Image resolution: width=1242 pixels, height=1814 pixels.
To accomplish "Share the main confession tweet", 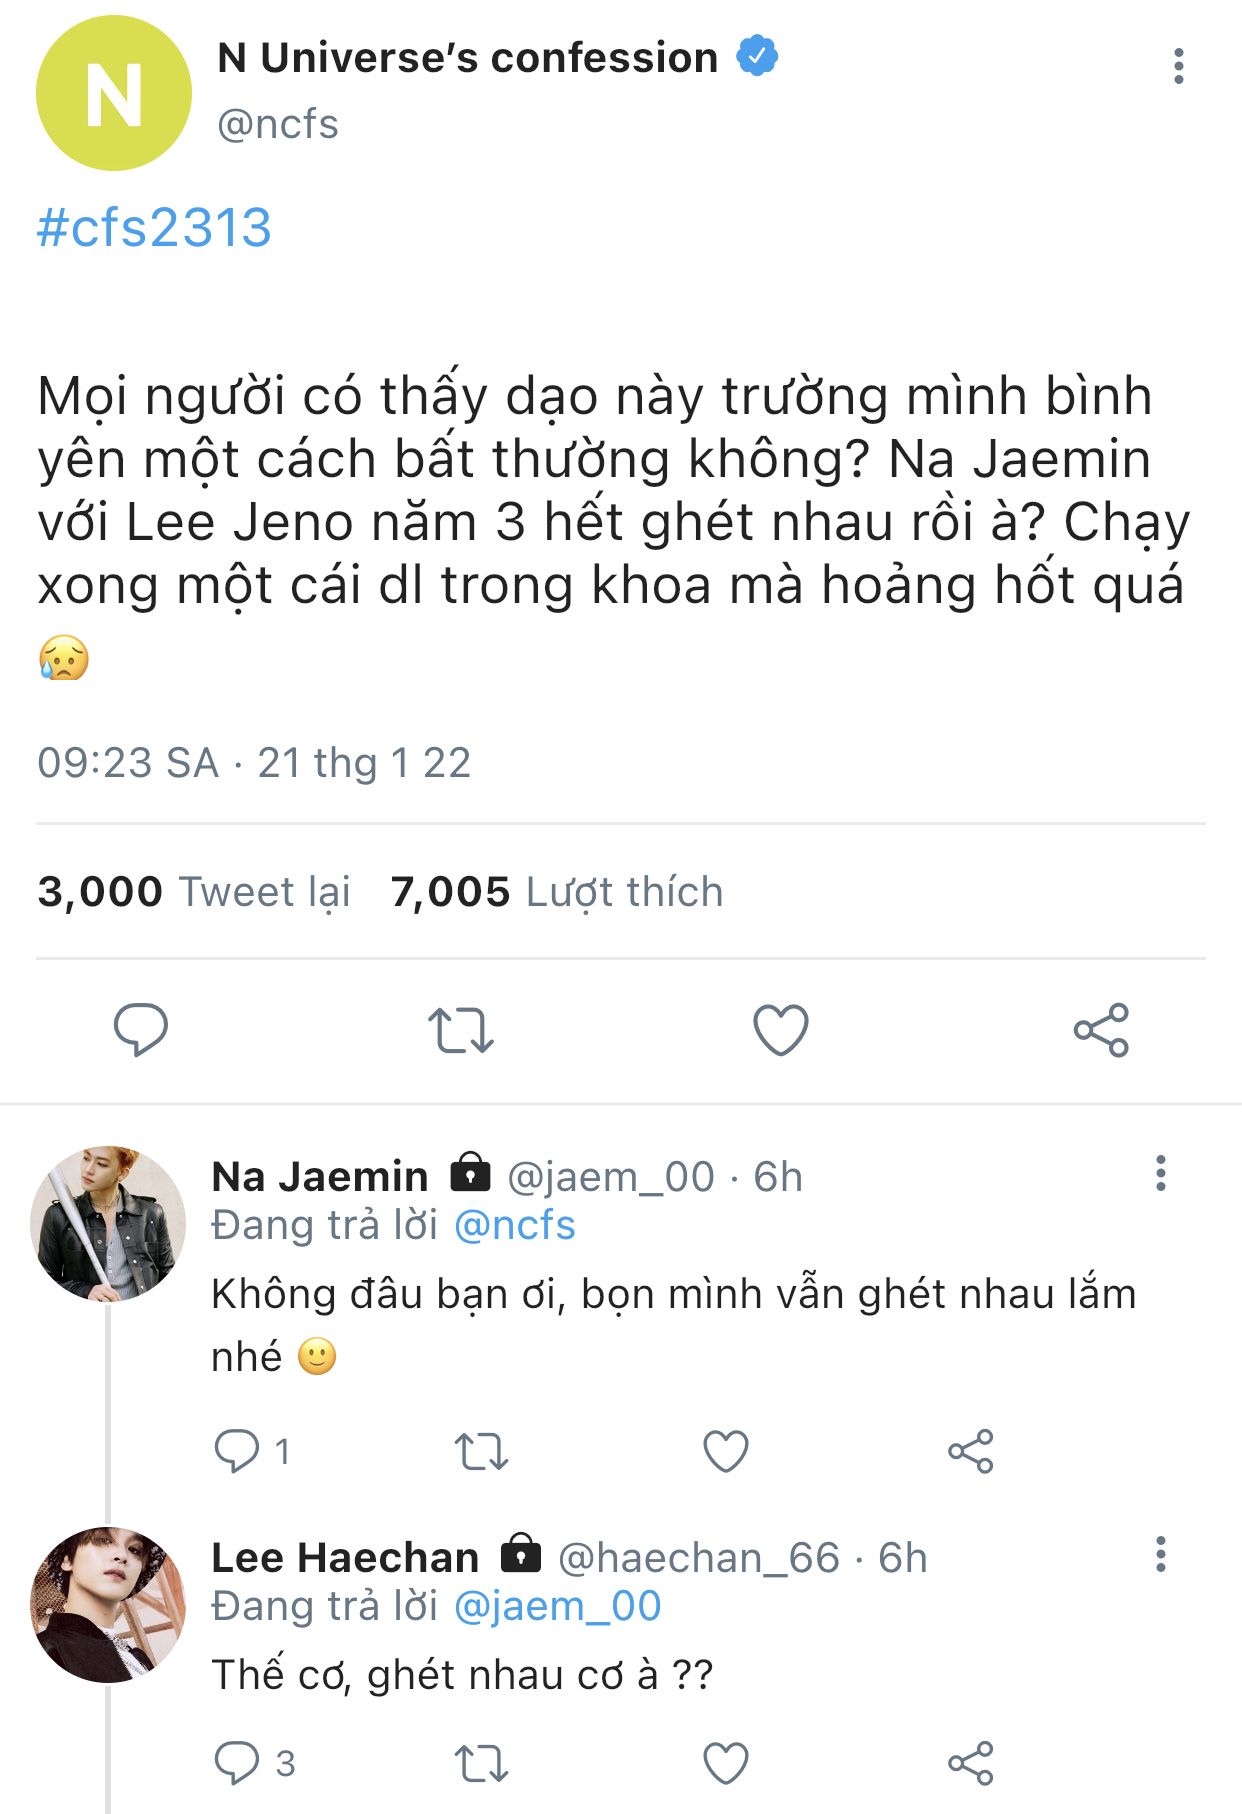I will pyautogui.click(x=1101, y=1030).
